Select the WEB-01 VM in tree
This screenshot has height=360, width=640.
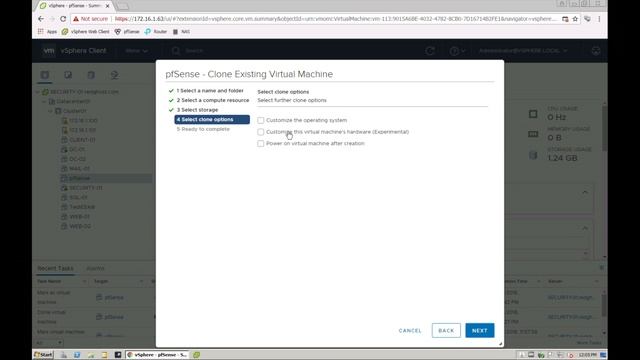coord(79,217)
